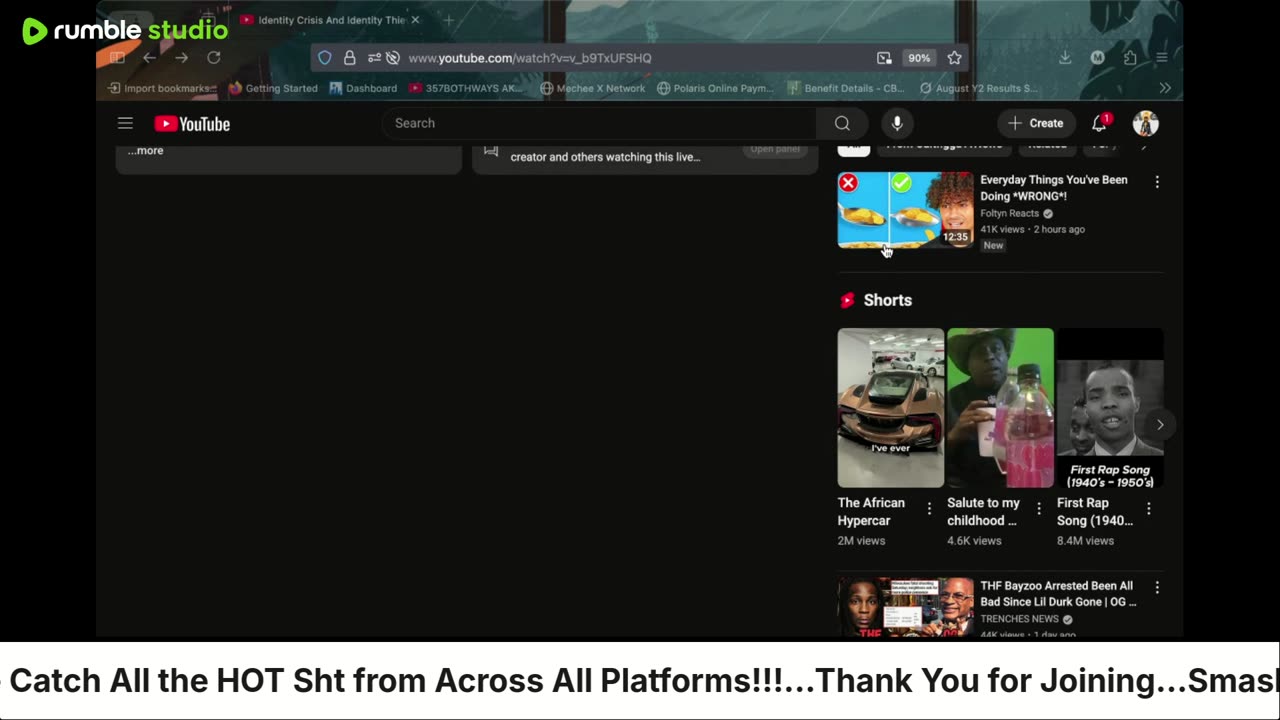Click First Rap Song title text

1095,512
